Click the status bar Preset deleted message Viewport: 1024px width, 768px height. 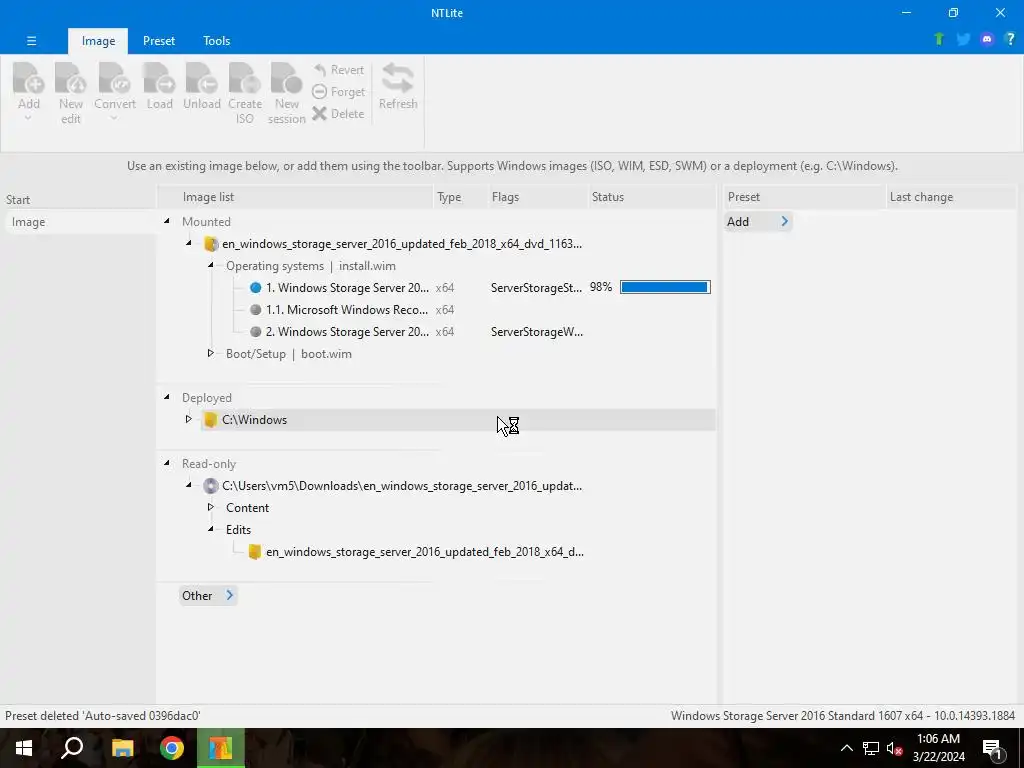pos(103,716)
